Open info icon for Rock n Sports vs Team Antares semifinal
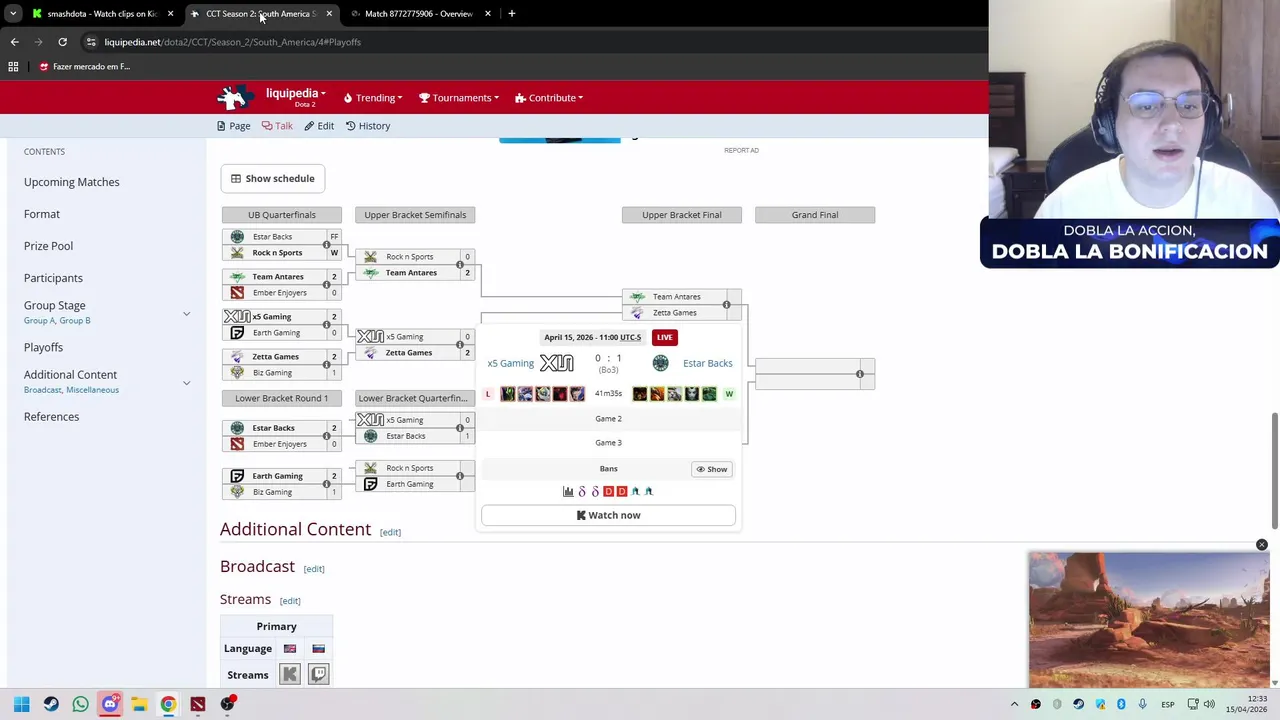The height and width of the screenshot is (720, 1280). coord(460,265)
